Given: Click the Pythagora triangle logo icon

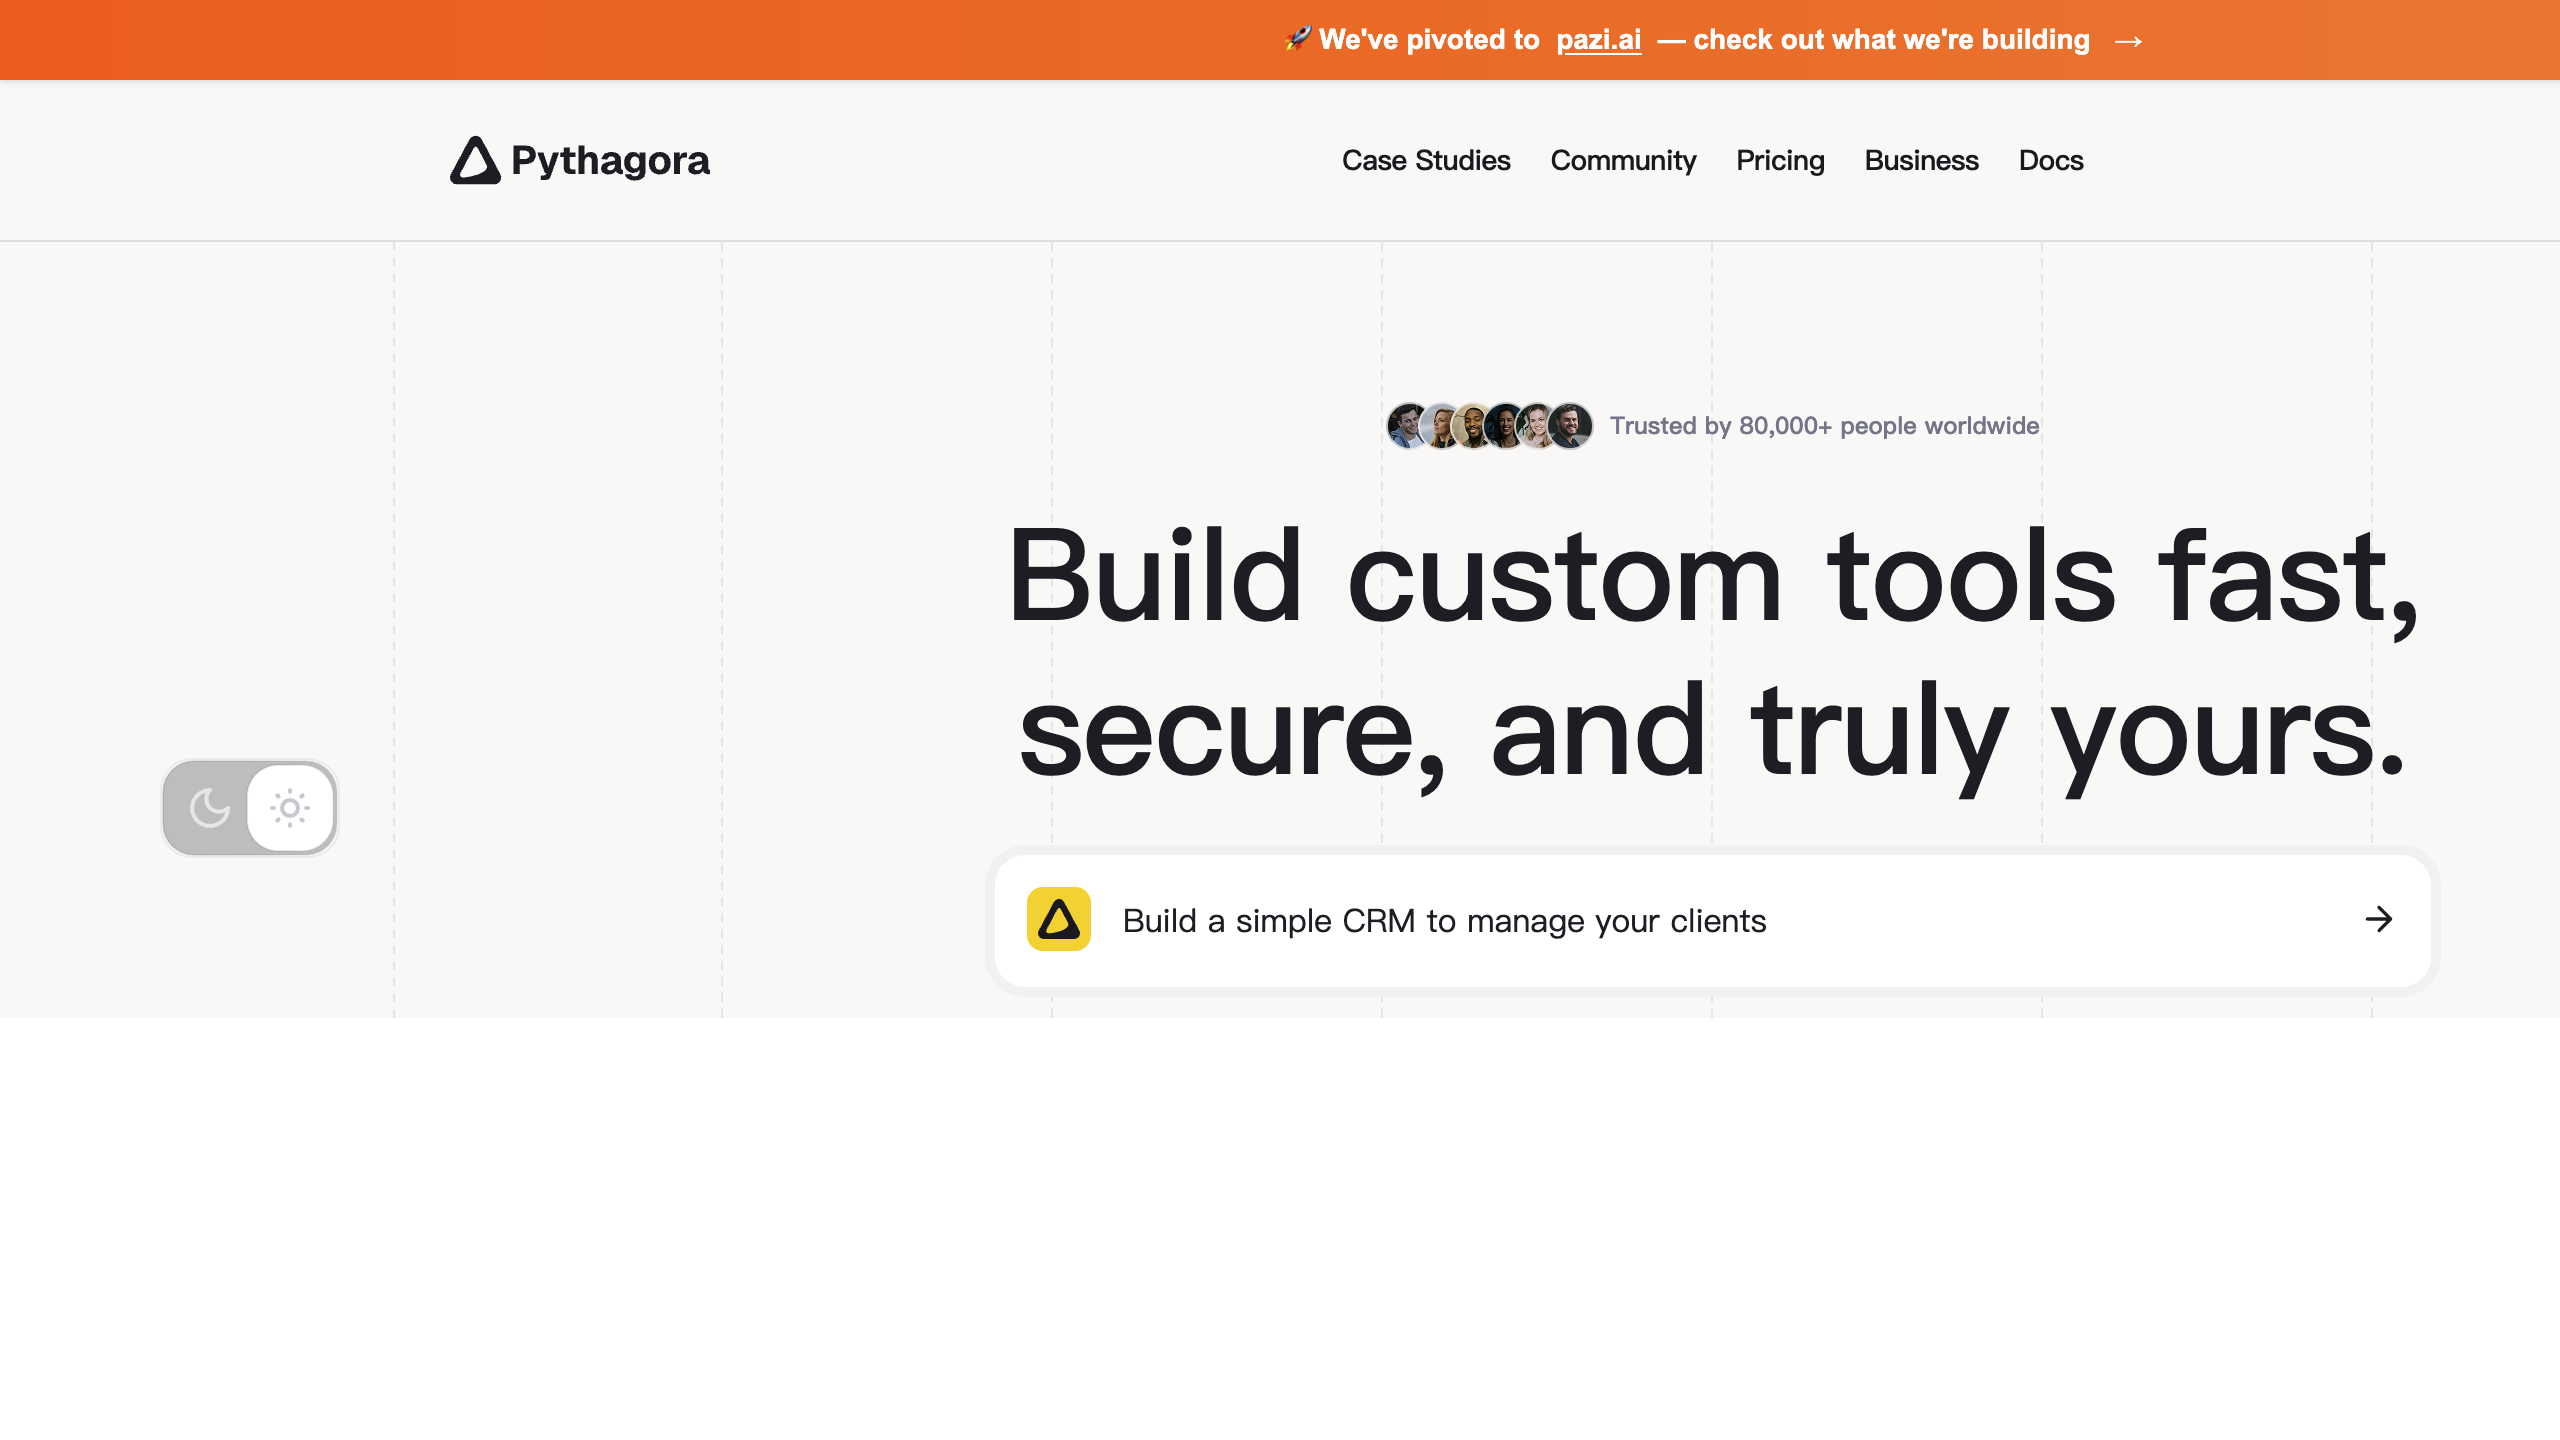Looking at the screenshot, I should coord(475,160).
